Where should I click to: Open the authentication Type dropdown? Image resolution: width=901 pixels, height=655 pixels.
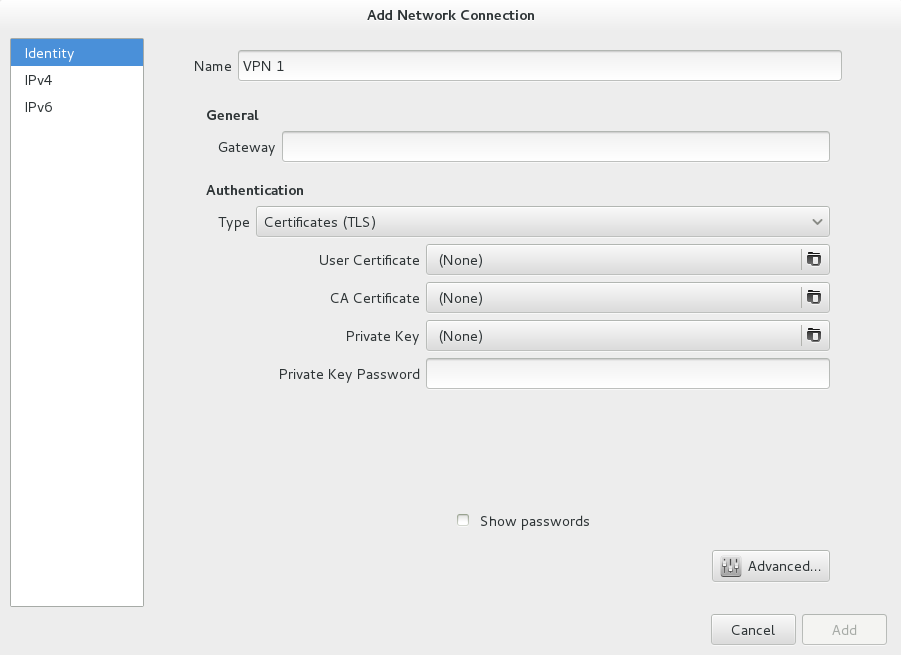(x=542, y=222)
